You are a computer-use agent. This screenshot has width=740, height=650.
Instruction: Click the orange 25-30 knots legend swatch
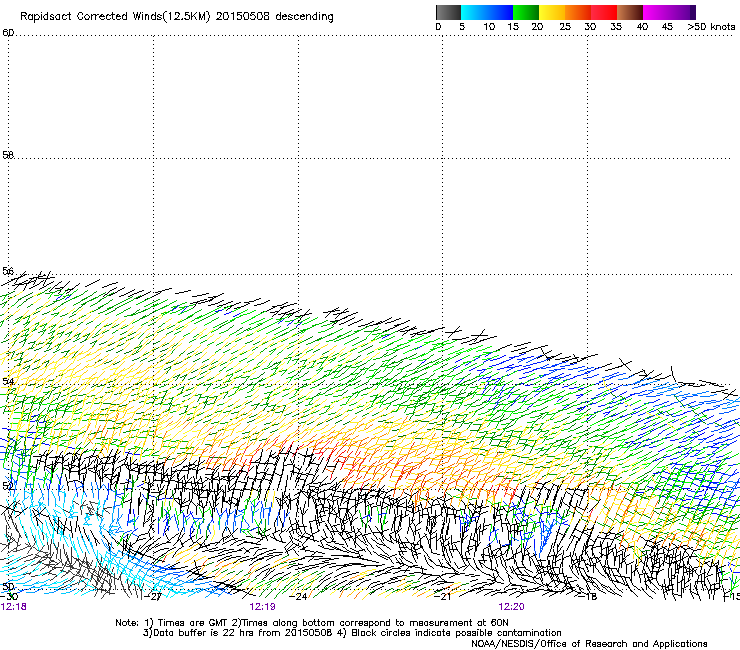tap(578, 12)
